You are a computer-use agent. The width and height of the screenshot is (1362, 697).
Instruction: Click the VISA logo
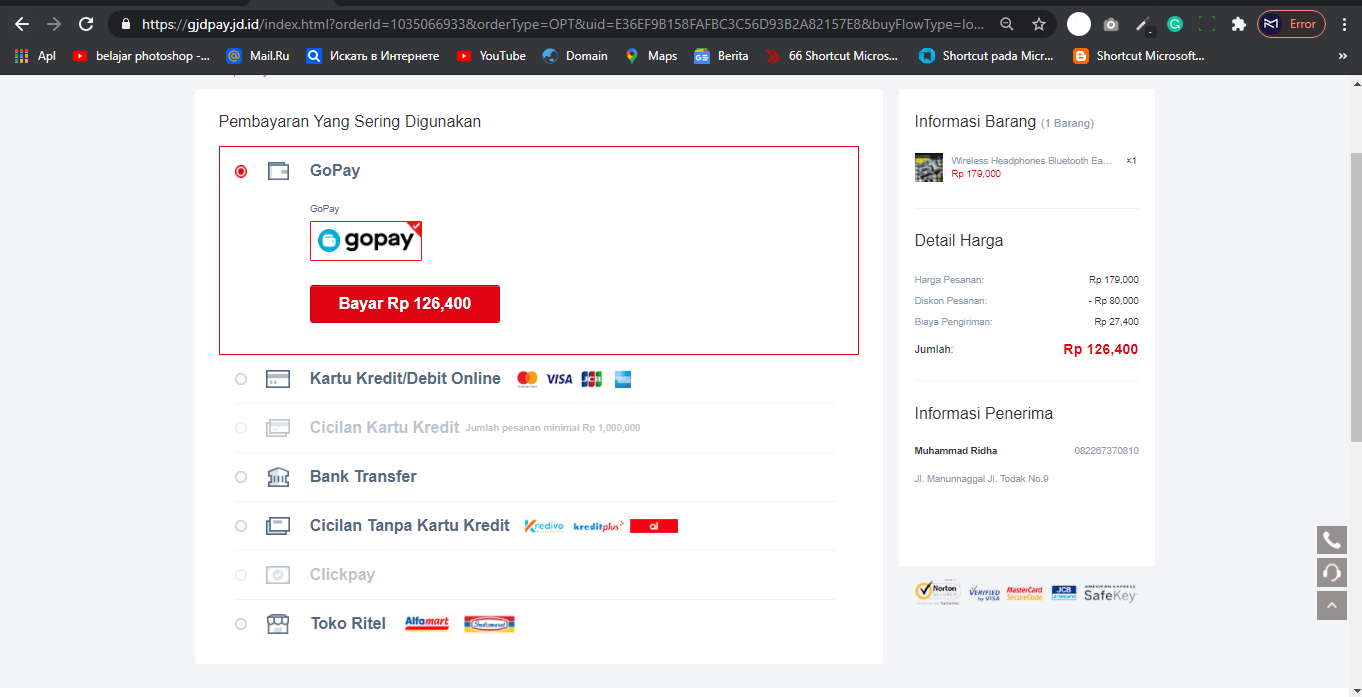click(559, 379)
